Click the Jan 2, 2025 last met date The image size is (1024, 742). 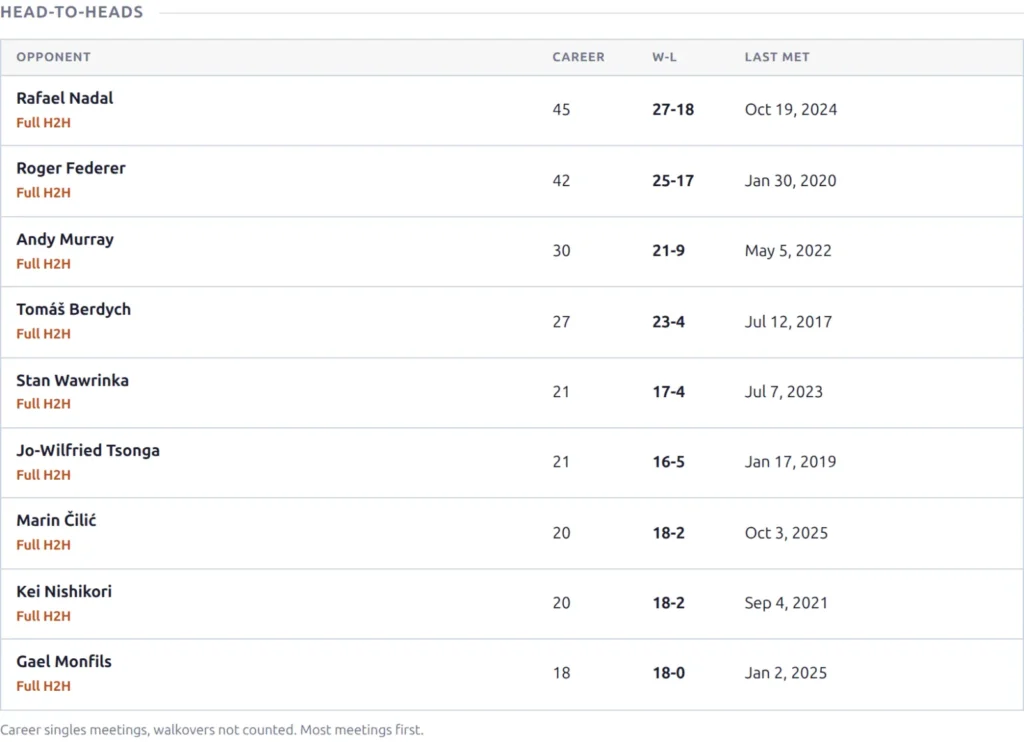tap(786, 673)
